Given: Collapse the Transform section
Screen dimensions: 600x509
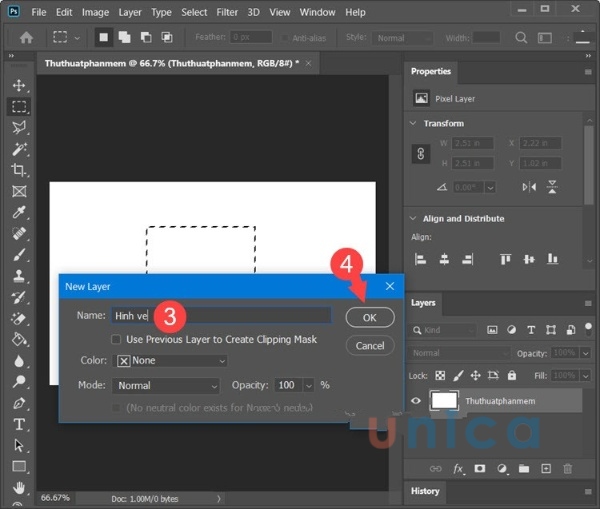Looking at the screenshot, I should click(x=412, y=123).
